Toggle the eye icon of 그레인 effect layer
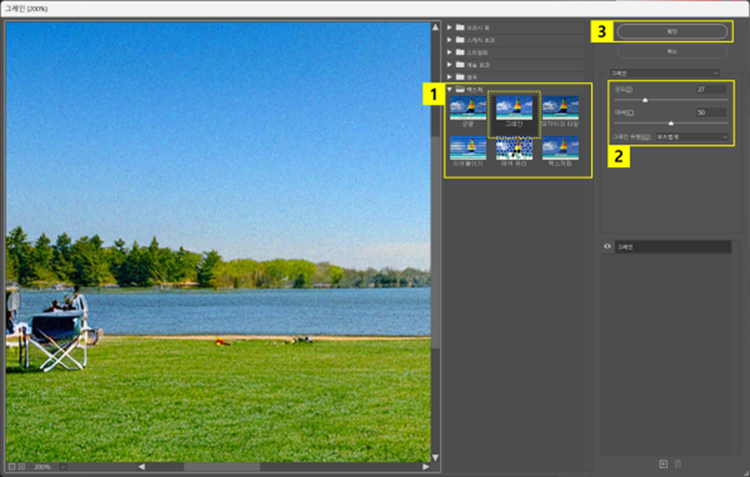This screenshot has width=750, height=477. 607,247
